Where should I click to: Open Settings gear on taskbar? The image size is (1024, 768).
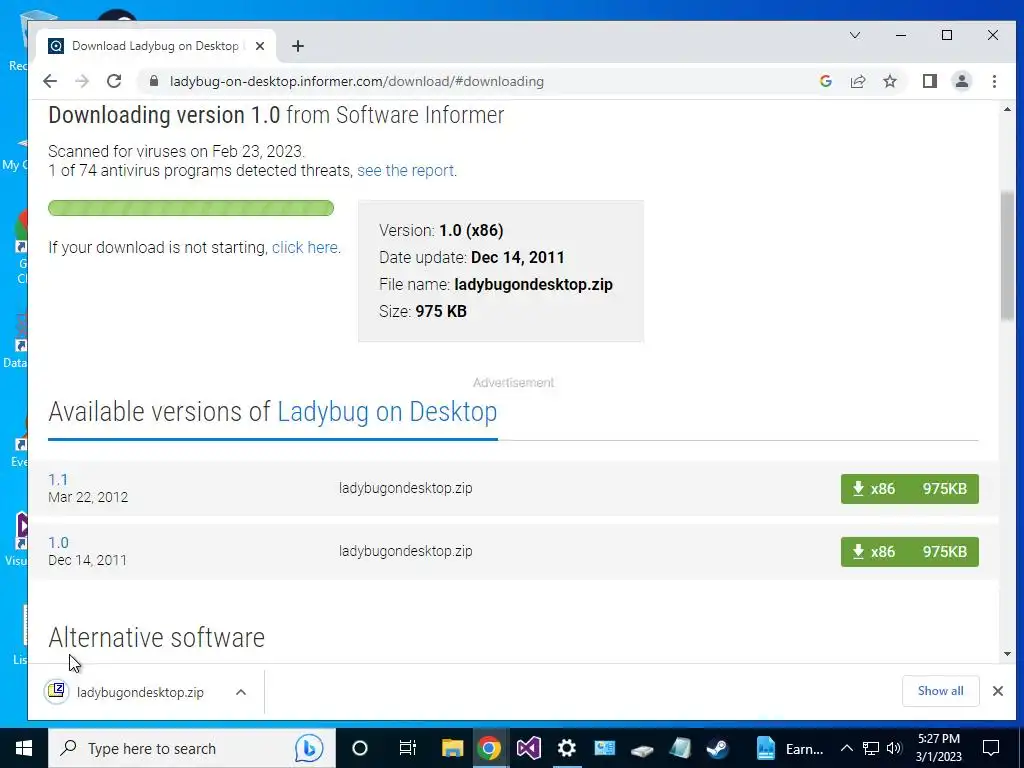pyautogui.click(x=566, y=748)
